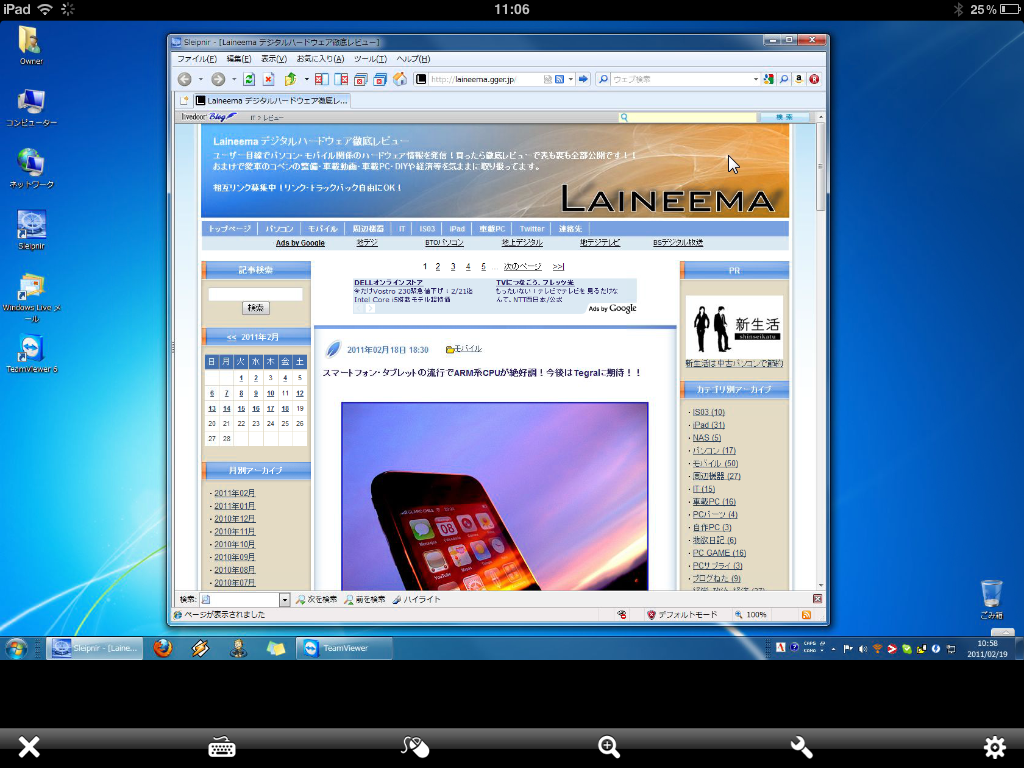The width and height of the screenshot is (1024, 768).
Task: Click the iPad tab in site navigation
Action: (x=456, y=229)
